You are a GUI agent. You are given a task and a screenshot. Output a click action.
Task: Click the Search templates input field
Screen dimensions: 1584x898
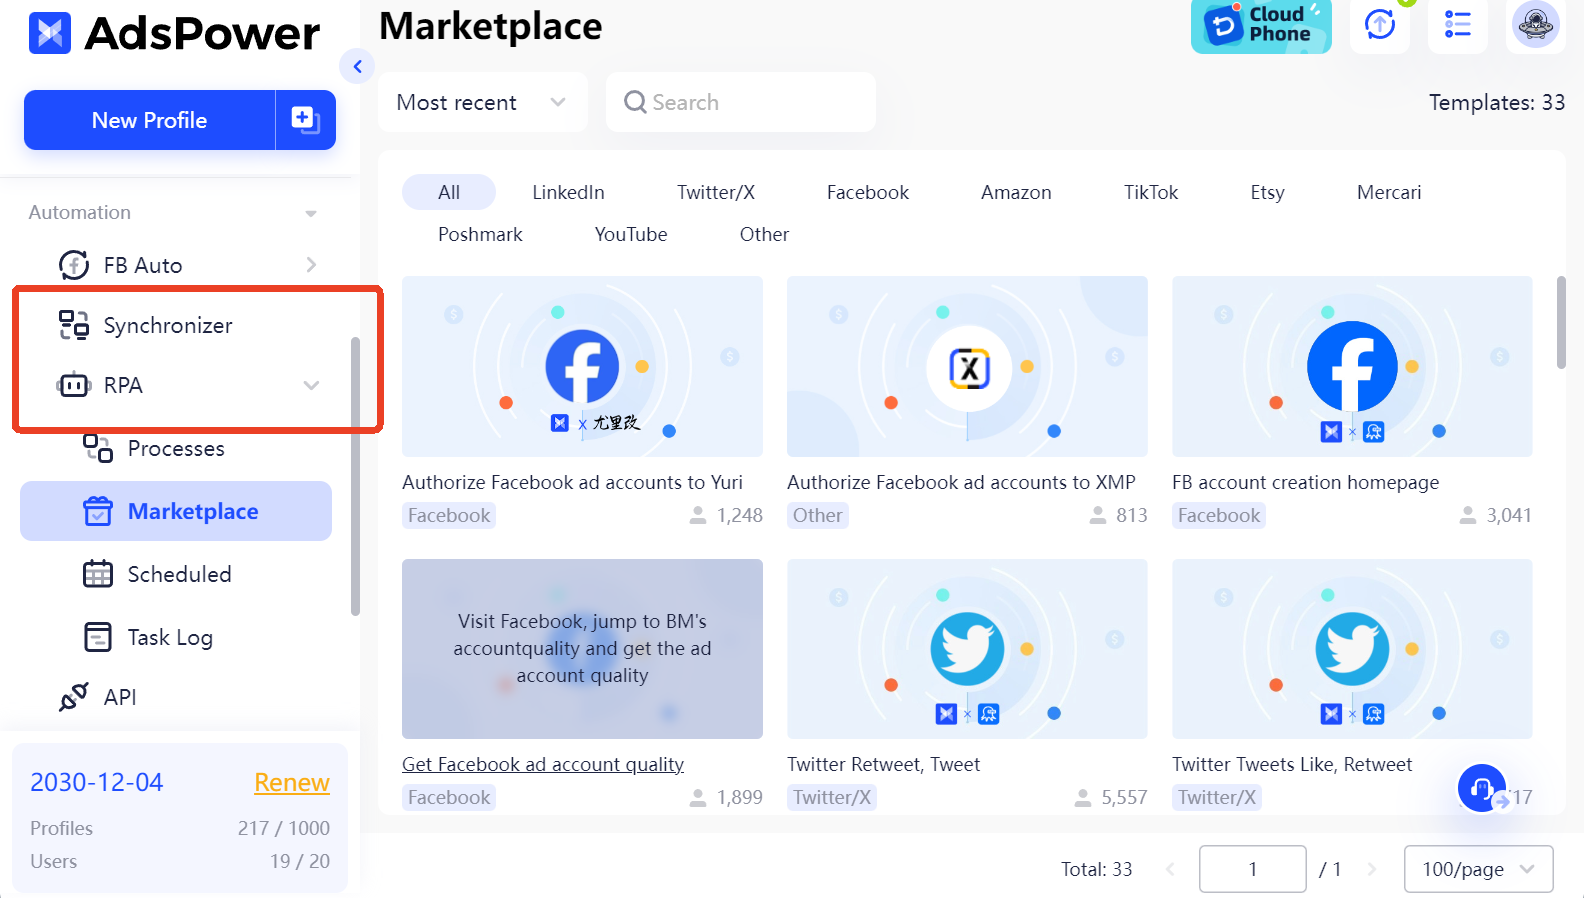[741, 102]
